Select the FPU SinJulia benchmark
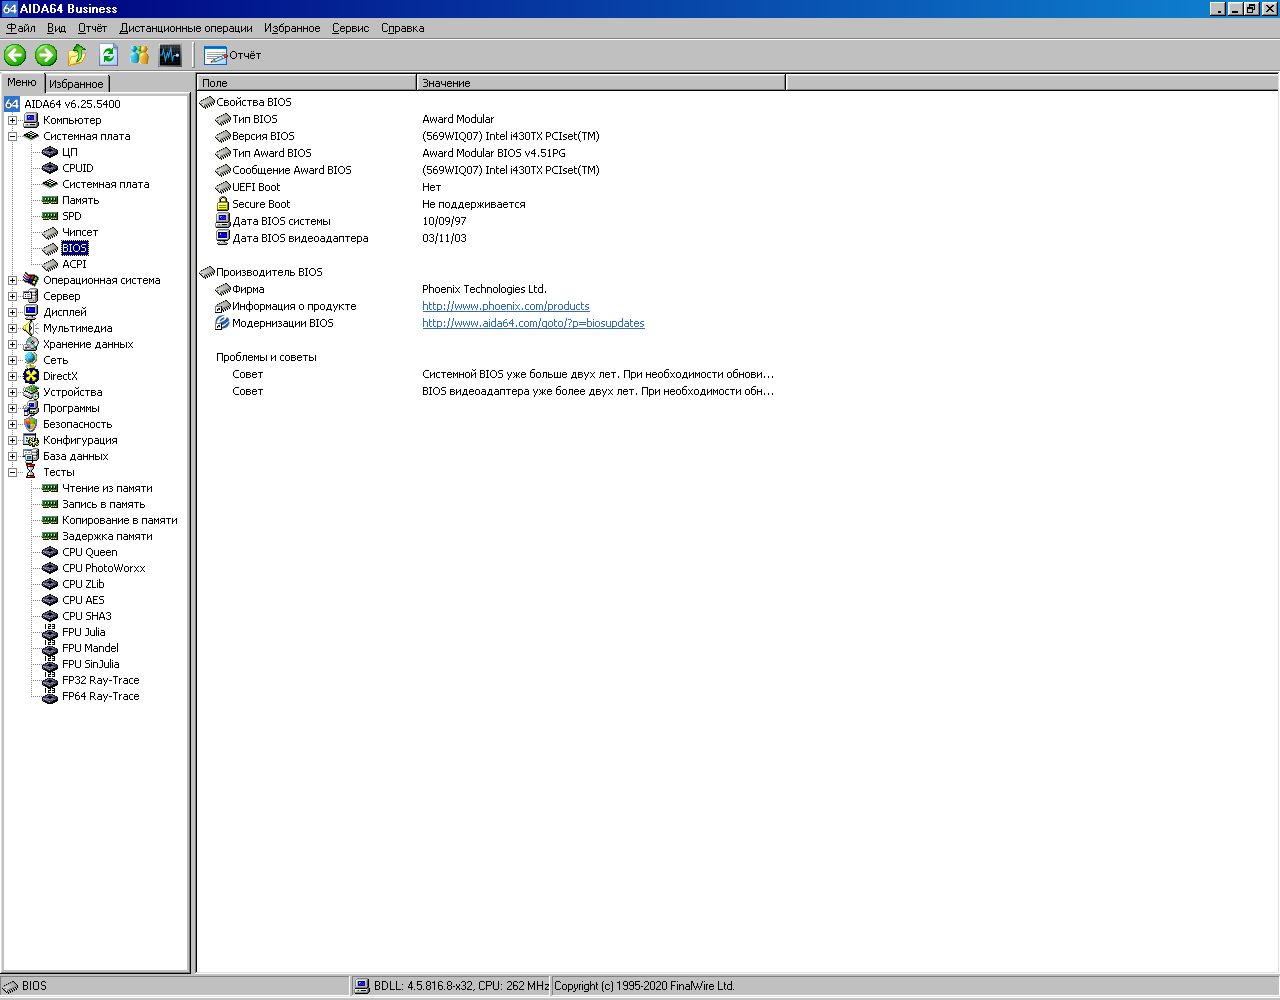Image resolution: width=1280 pixels, height=1000 pixels. tap(90, 664)
